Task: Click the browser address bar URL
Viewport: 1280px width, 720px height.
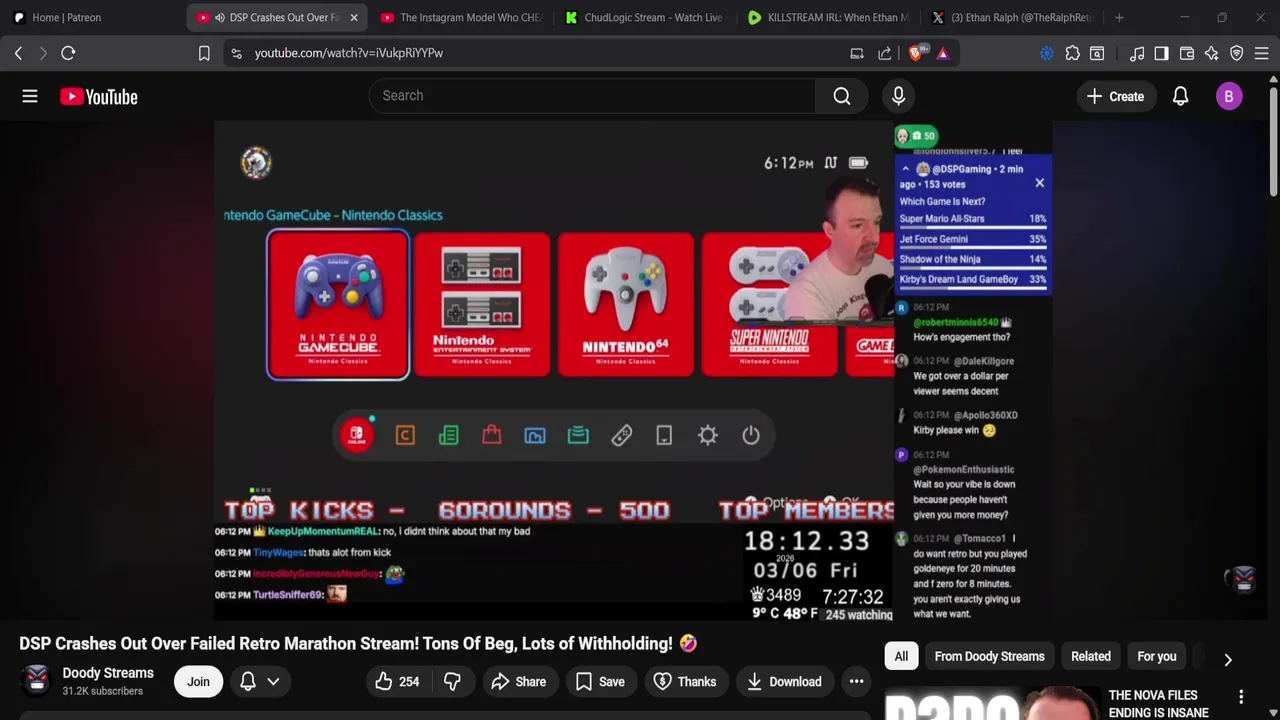Action: tap(348, 53)
